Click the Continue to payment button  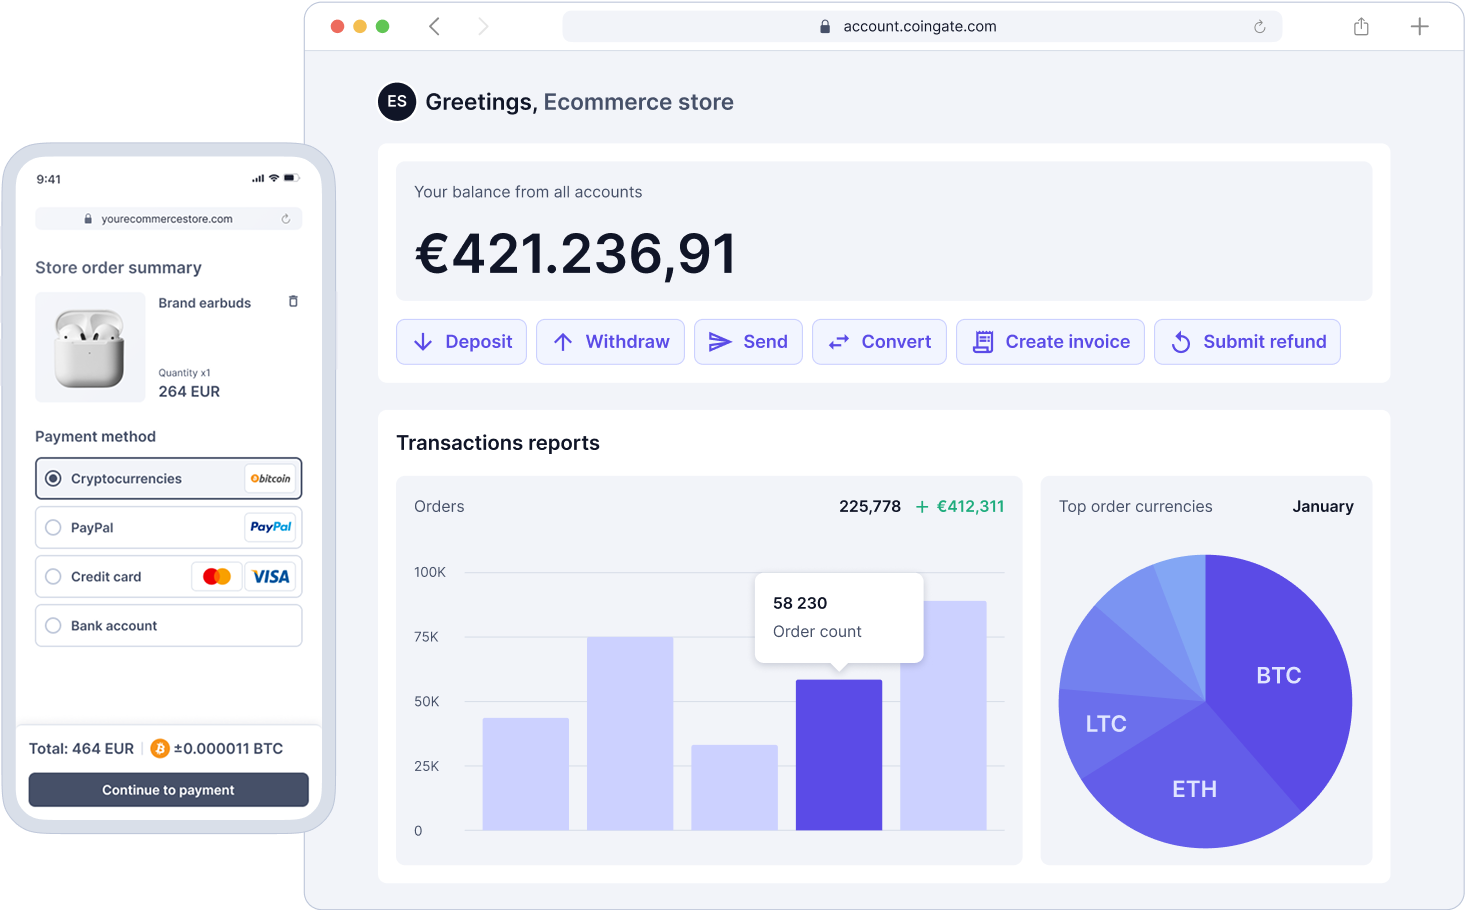pos(168,789)
